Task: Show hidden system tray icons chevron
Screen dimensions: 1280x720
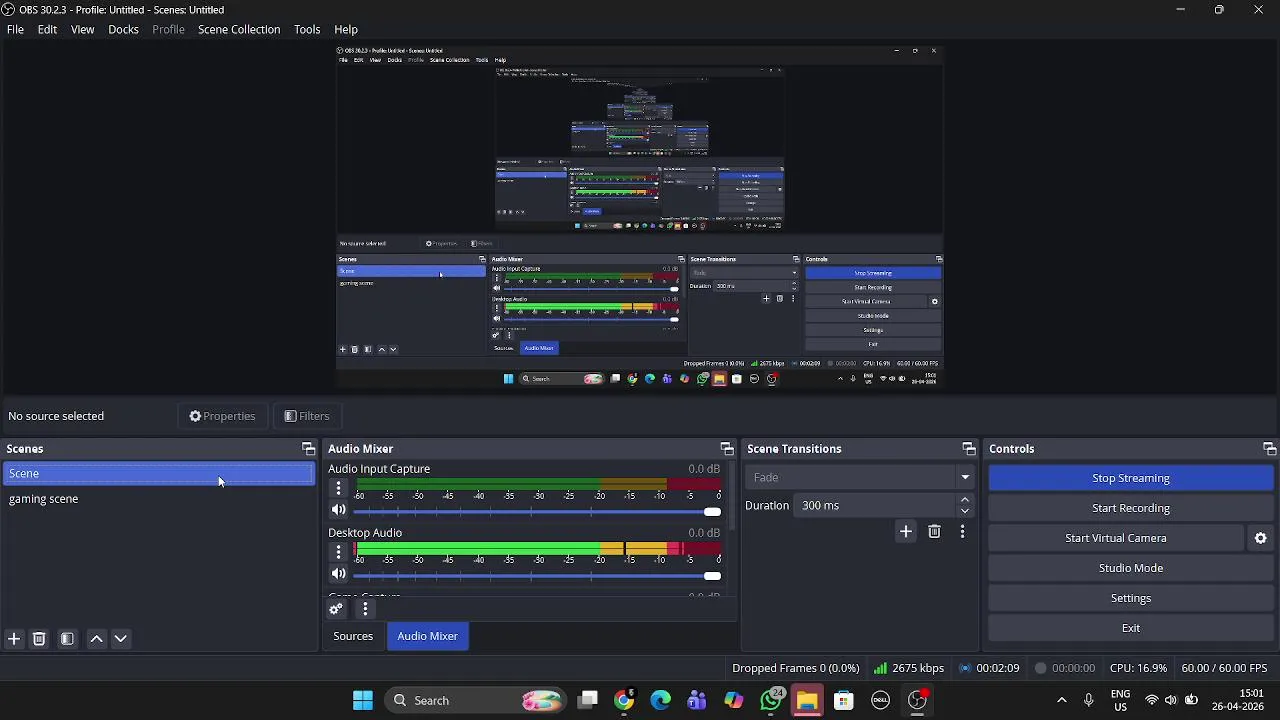Action: click(x=1062, y=700)
